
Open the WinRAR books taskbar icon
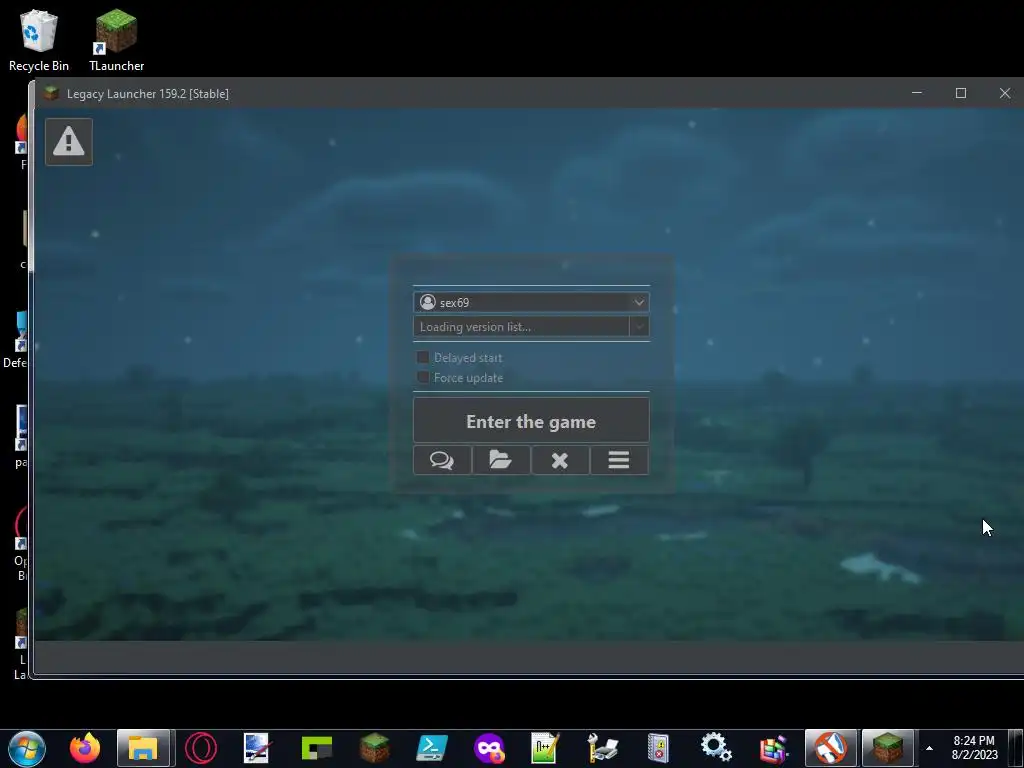(774, 748)
